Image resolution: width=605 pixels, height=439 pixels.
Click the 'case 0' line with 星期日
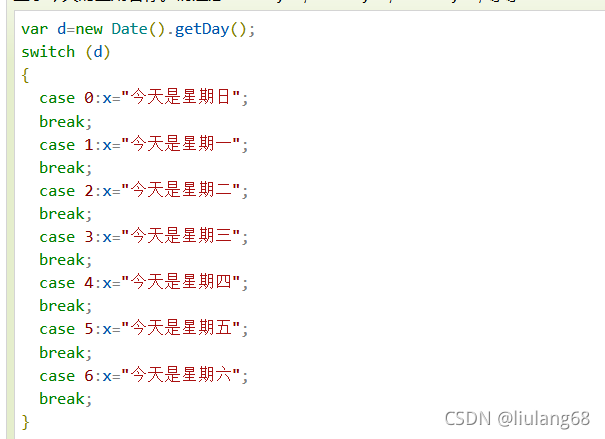tap(144, 97)
